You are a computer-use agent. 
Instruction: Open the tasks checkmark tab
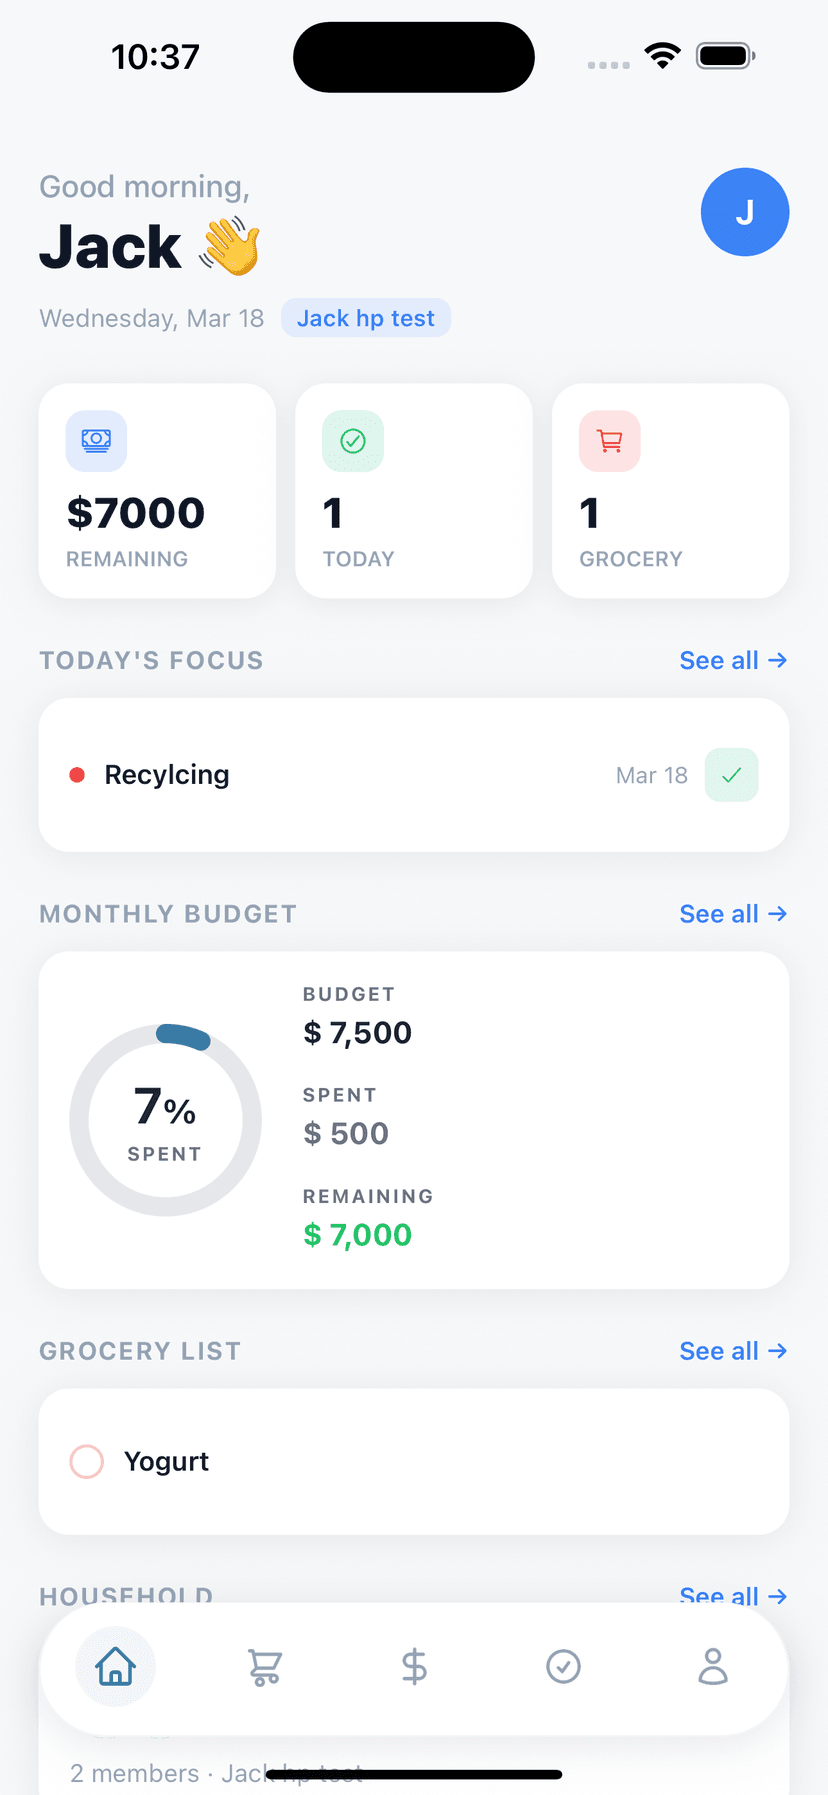[563, 1666]
